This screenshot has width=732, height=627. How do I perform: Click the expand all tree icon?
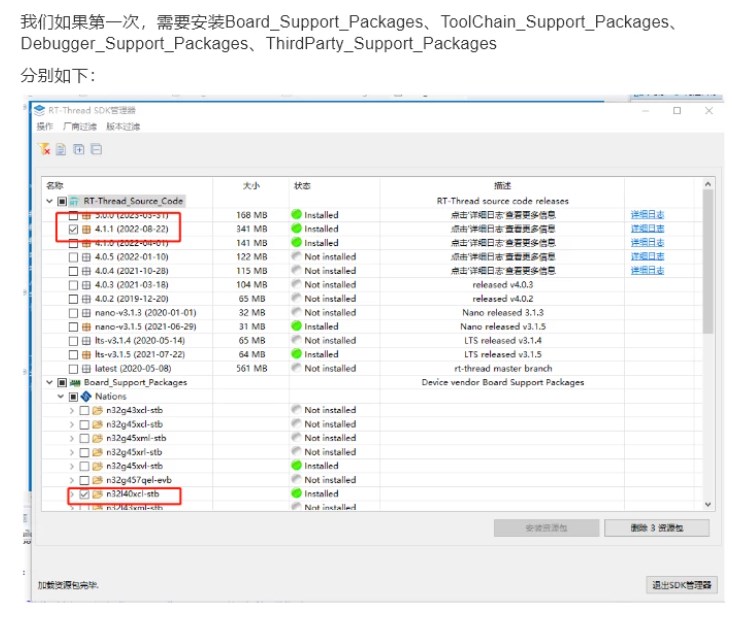point(79,149)
